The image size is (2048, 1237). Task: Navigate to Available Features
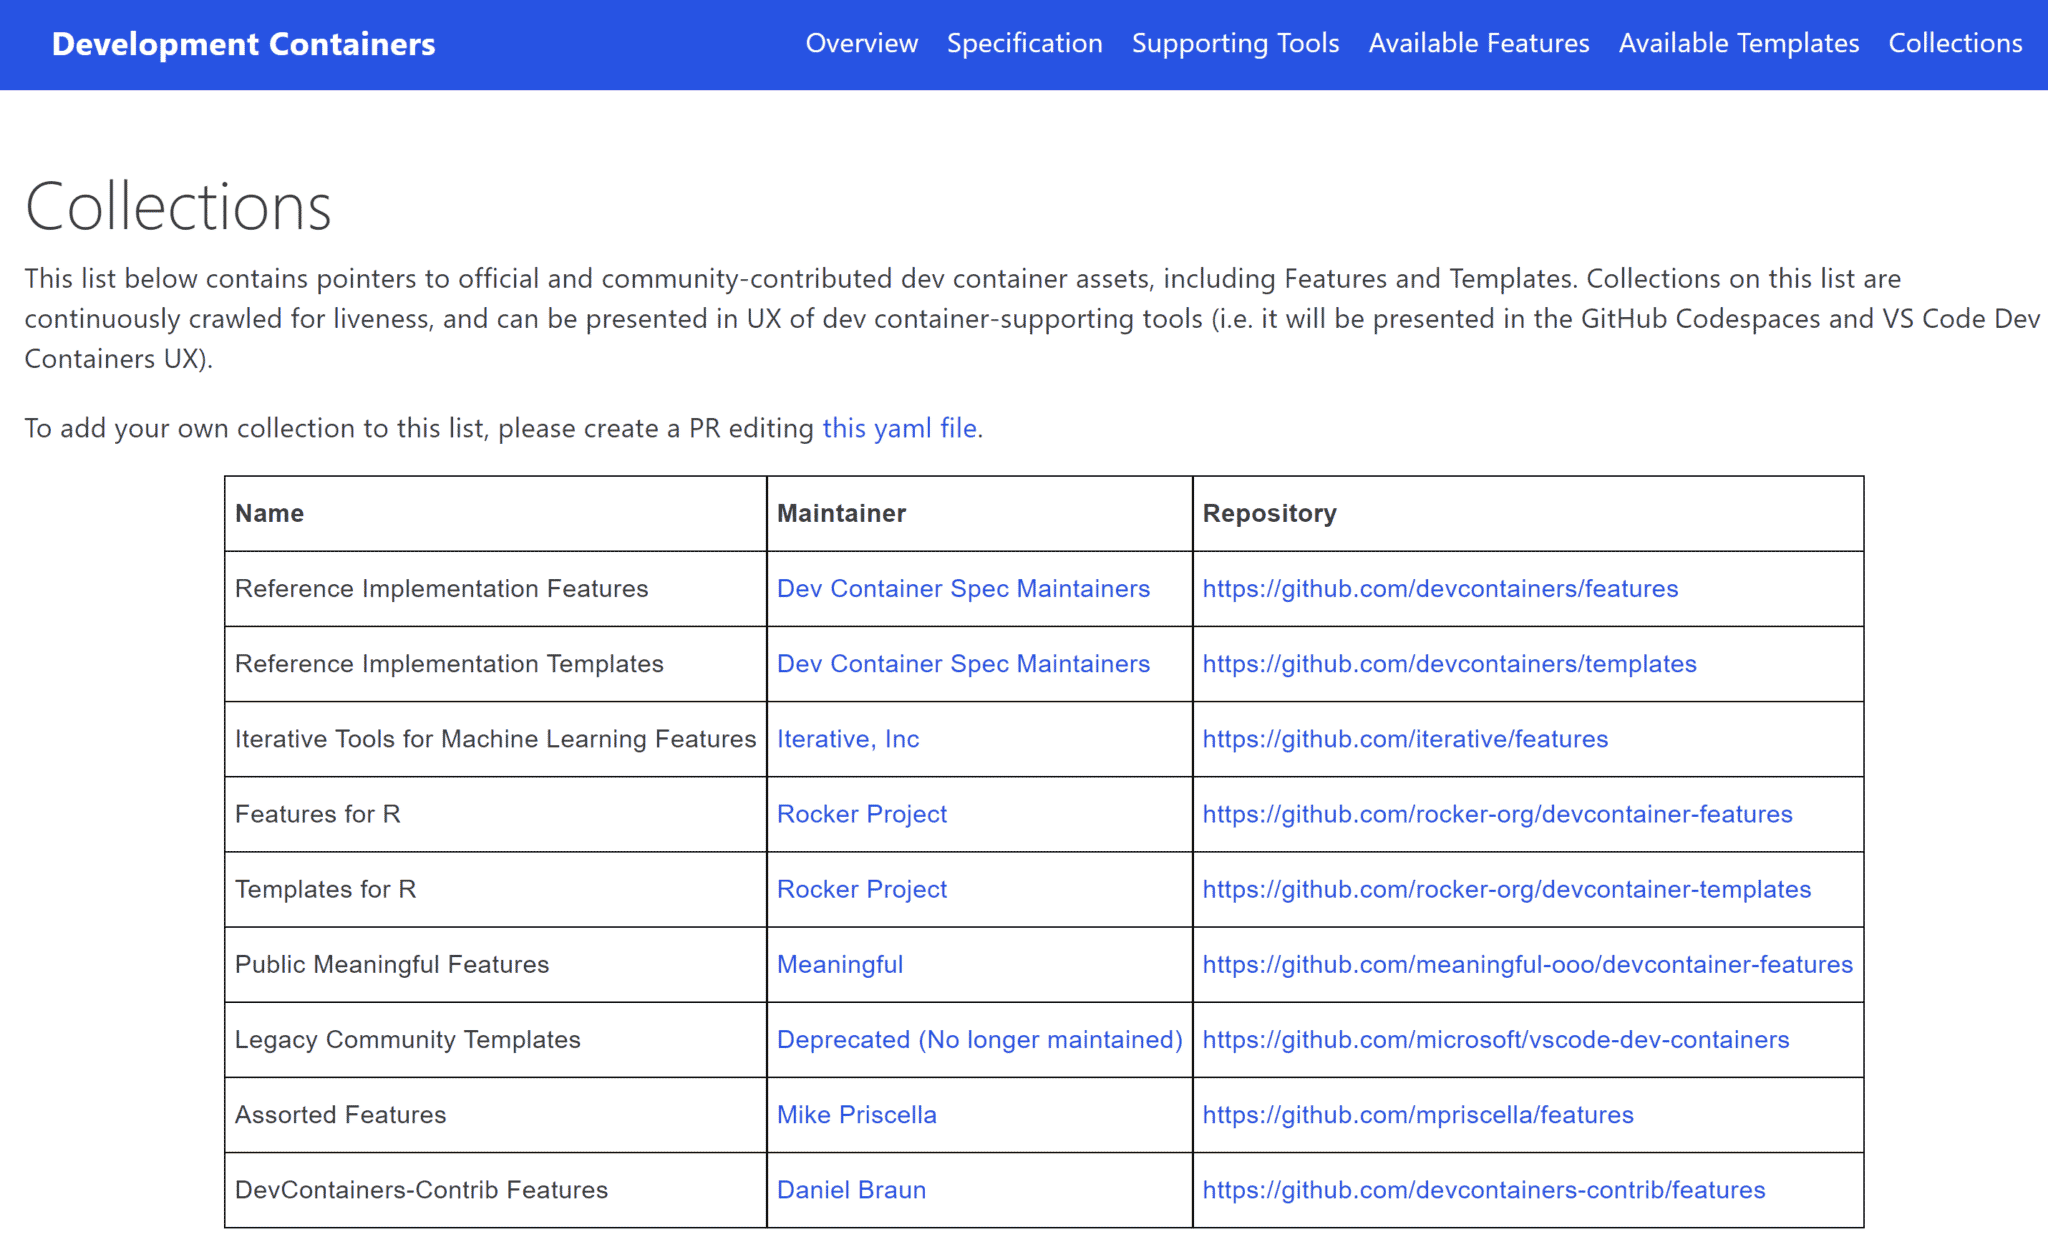coord(1478,44)
